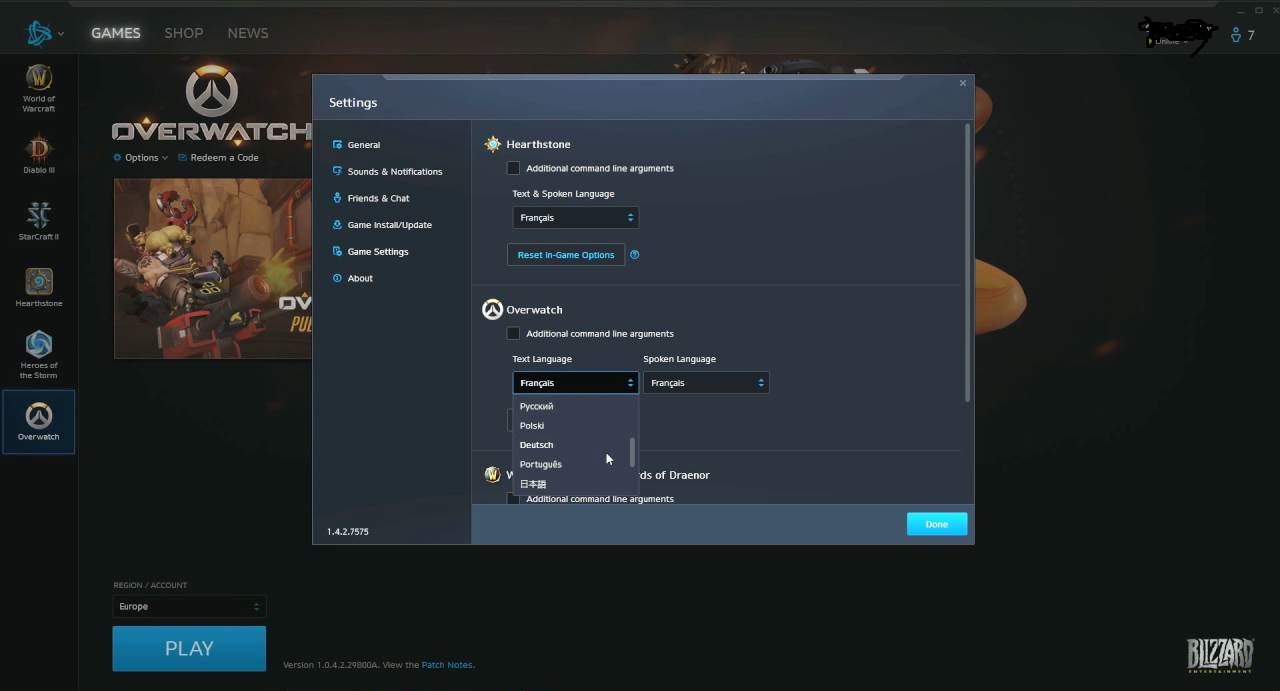Collapse the Overwatch Text Language dropdown
The width and height of the screenshot is (1280, 691).
(x=575, y=383)
